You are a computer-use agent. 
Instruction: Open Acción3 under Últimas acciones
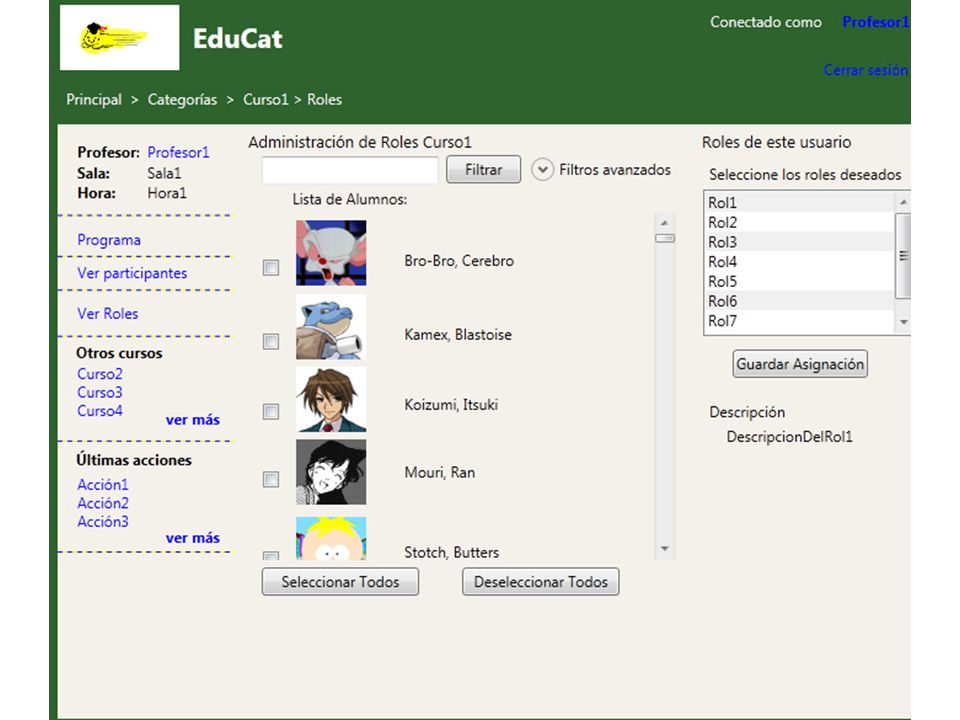click(x=103, y=521)
